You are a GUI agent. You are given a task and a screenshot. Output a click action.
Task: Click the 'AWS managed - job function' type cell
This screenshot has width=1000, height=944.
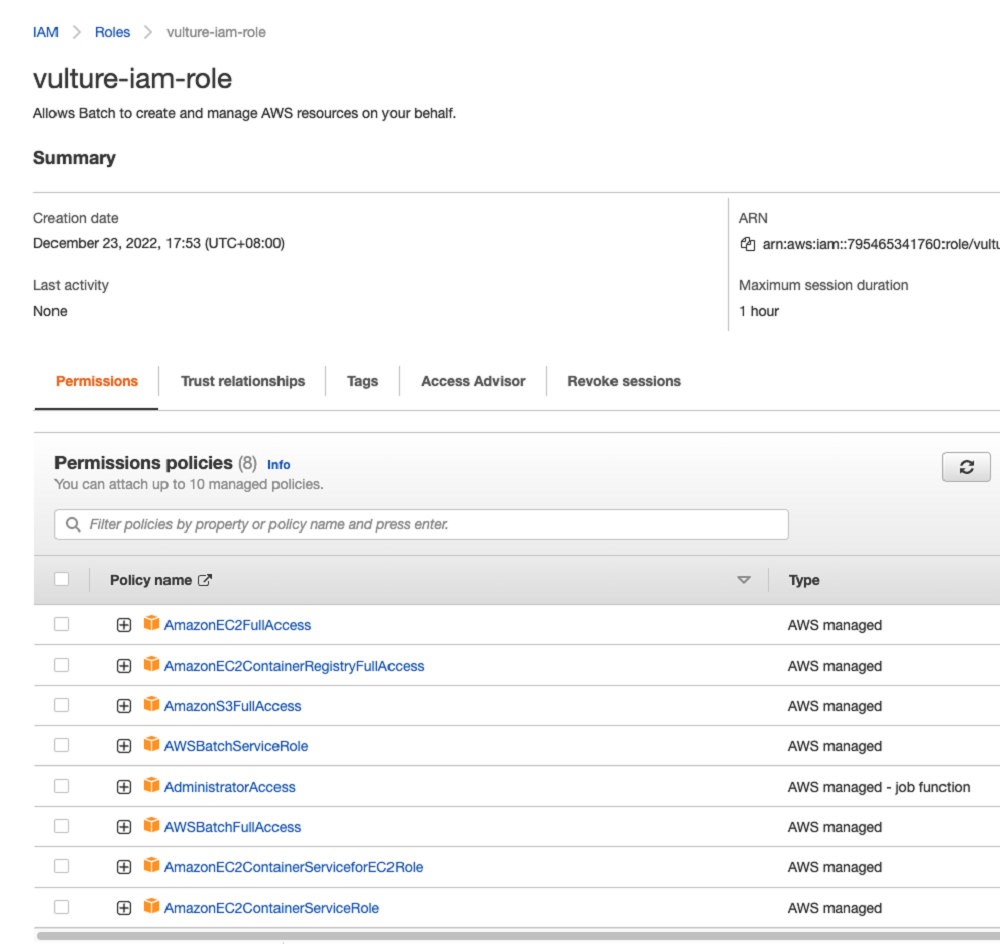pos(879,787)
